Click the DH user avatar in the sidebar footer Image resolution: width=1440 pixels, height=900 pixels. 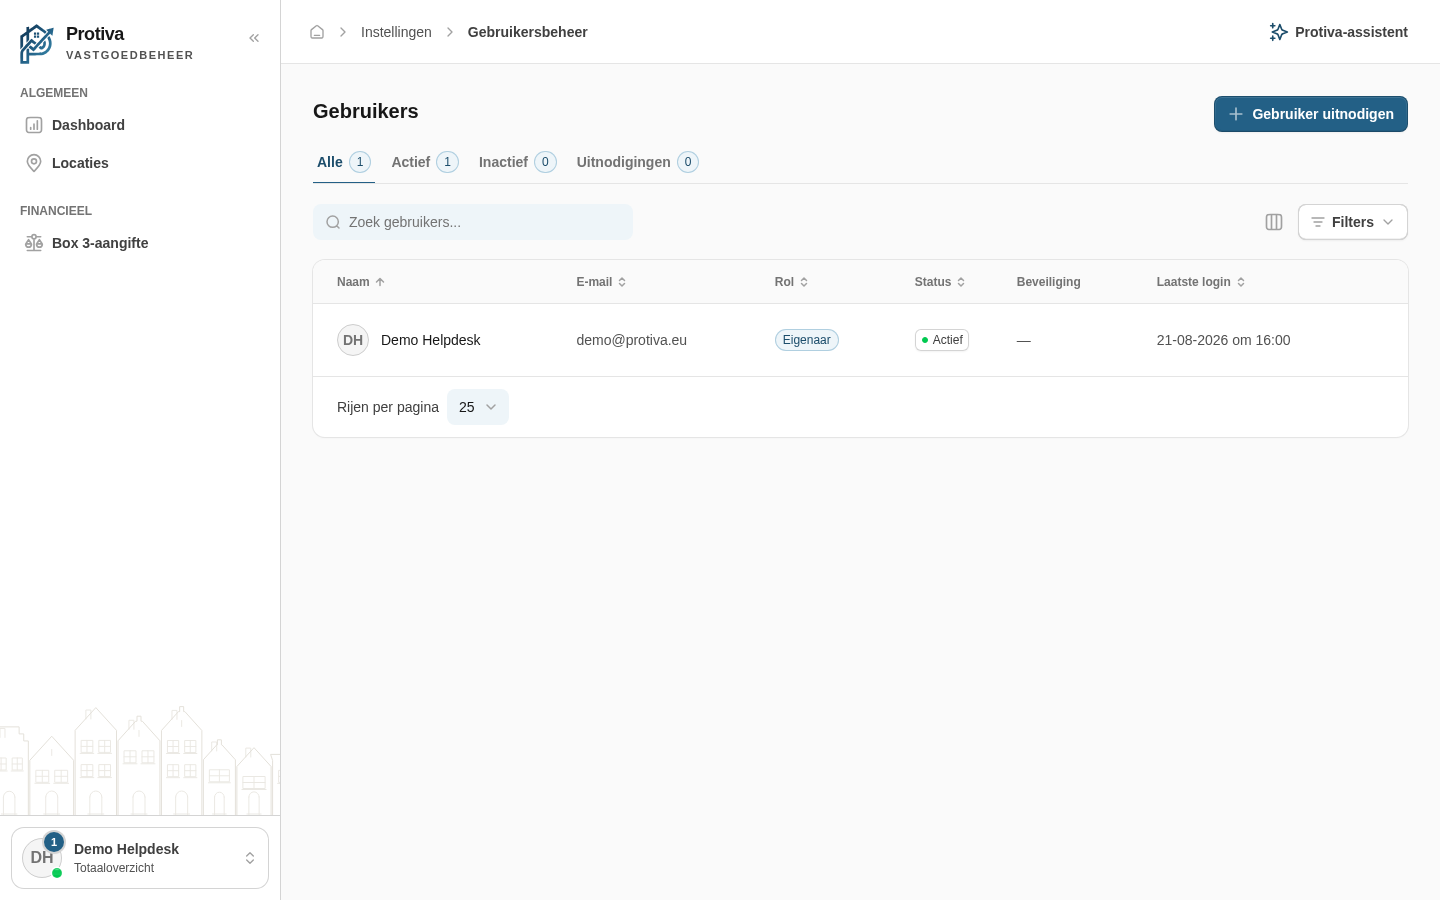(42, 858)
